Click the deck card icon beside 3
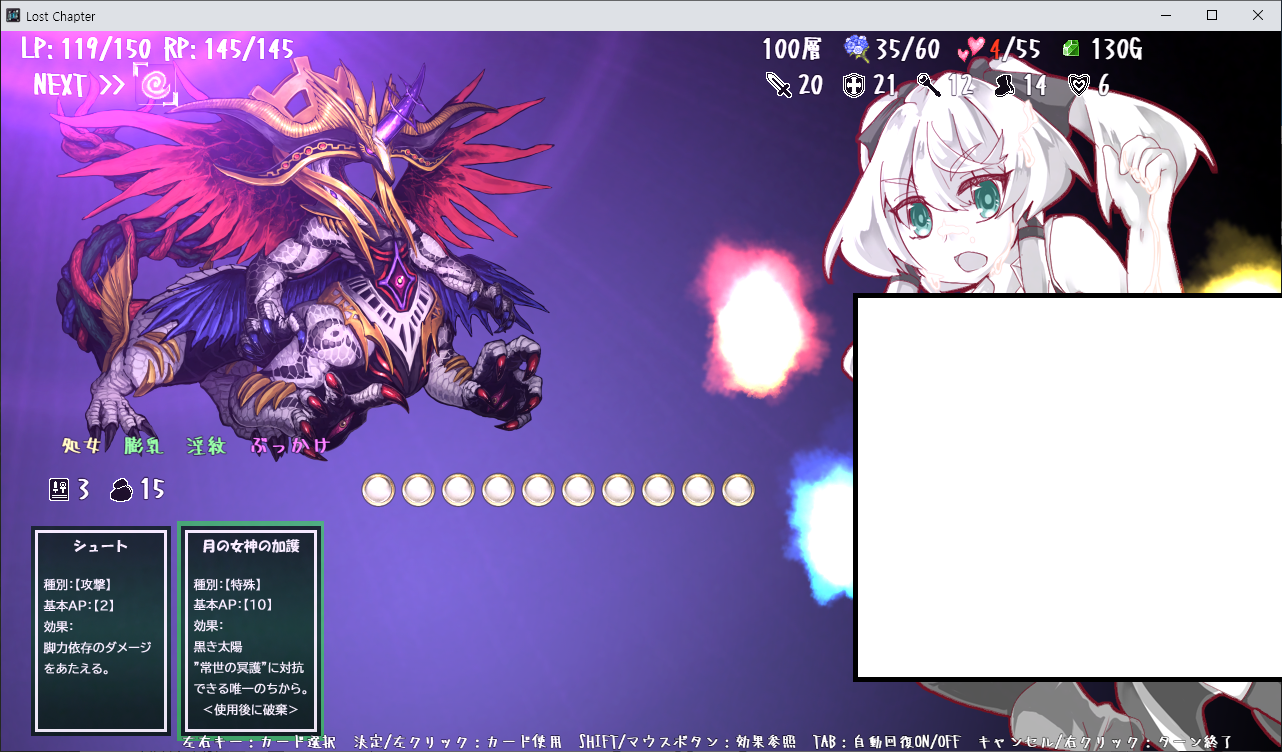The width and height of the screenshot is (1282, 752). coord(59,489)
